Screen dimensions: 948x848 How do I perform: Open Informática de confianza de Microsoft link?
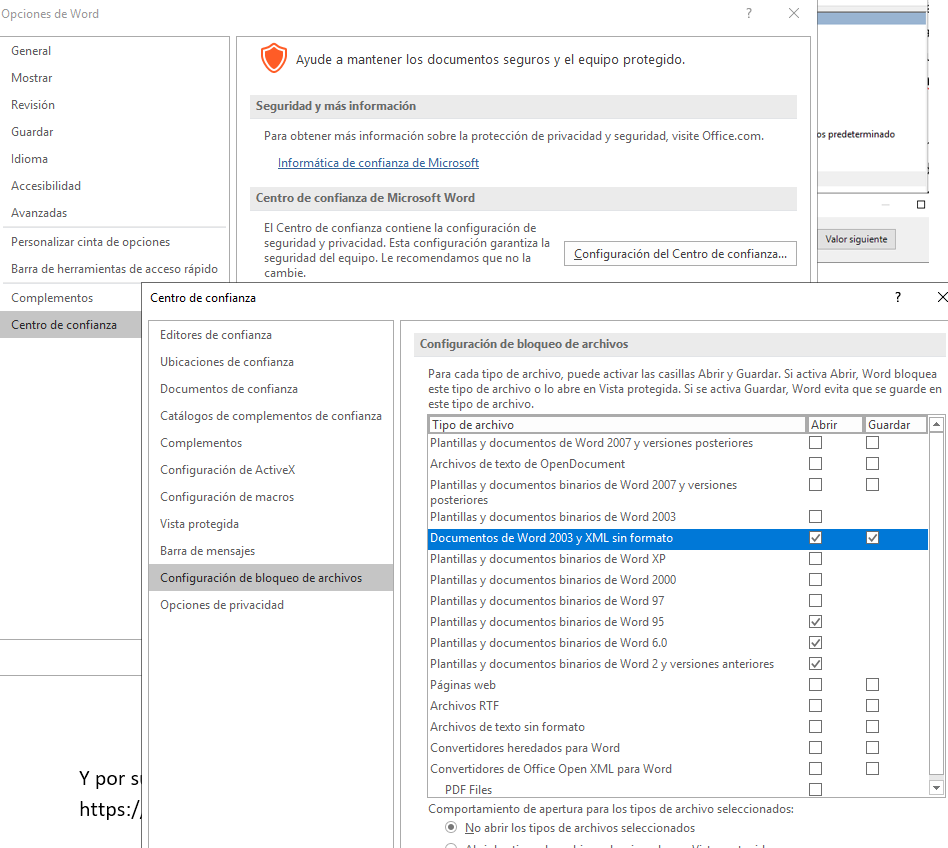coord(378,163)
